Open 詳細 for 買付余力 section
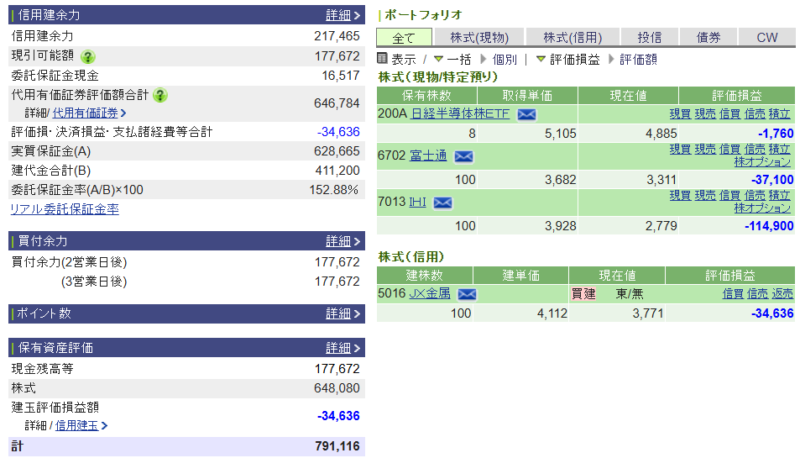This screenshot has width=800, height=458. 343,241
